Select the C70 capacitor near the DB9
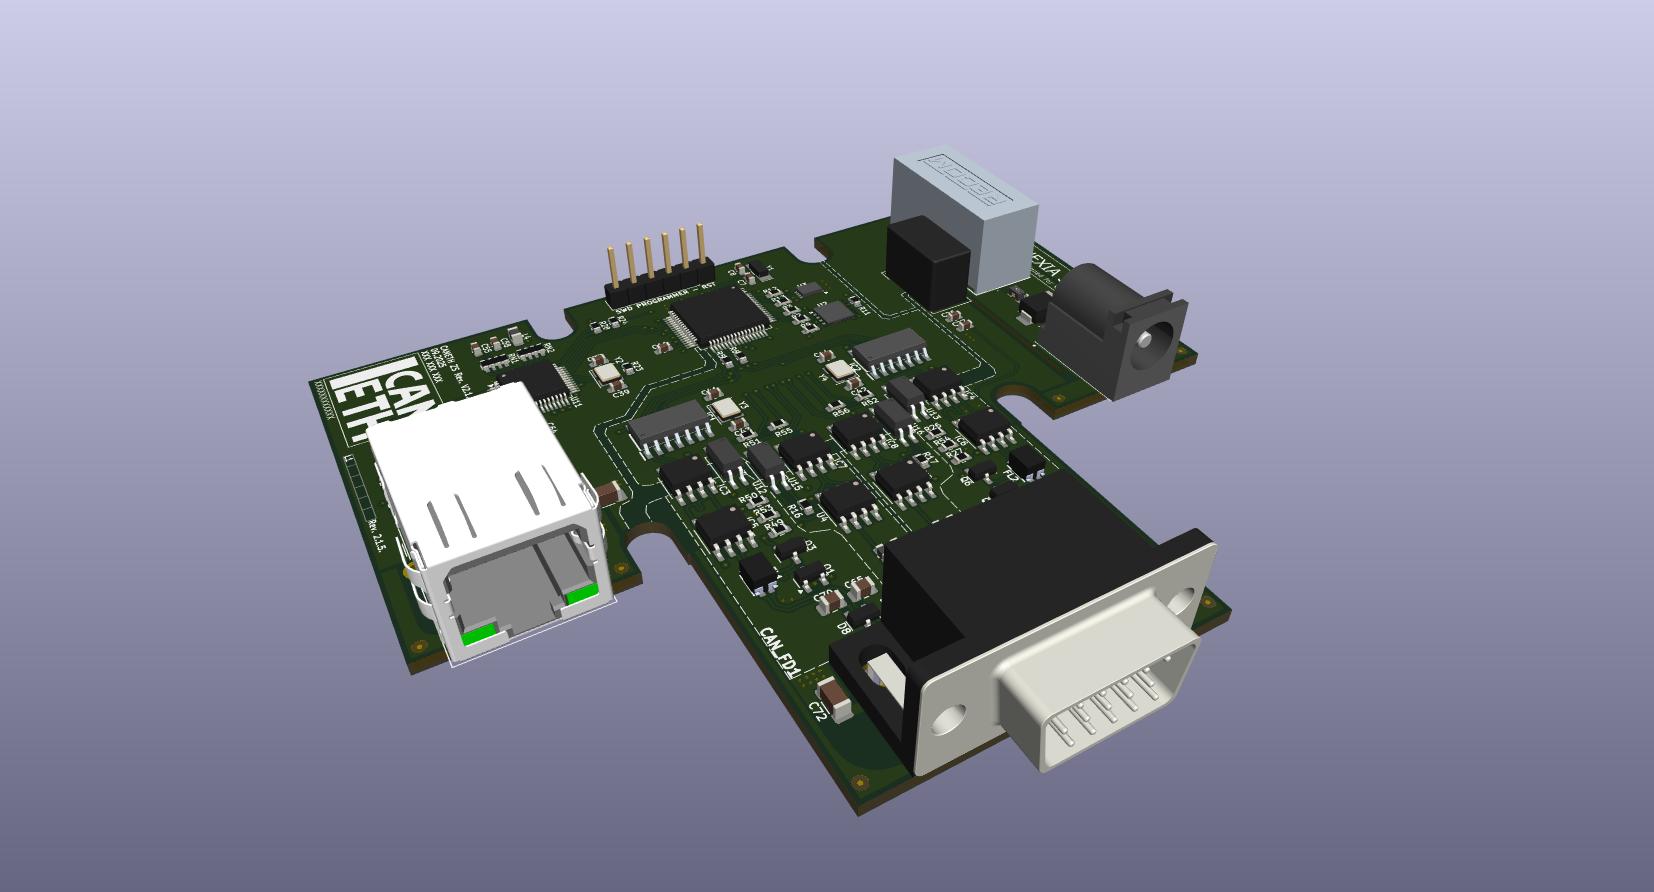This screenshot has width=1654, height=892. click(x=829, y=600)
